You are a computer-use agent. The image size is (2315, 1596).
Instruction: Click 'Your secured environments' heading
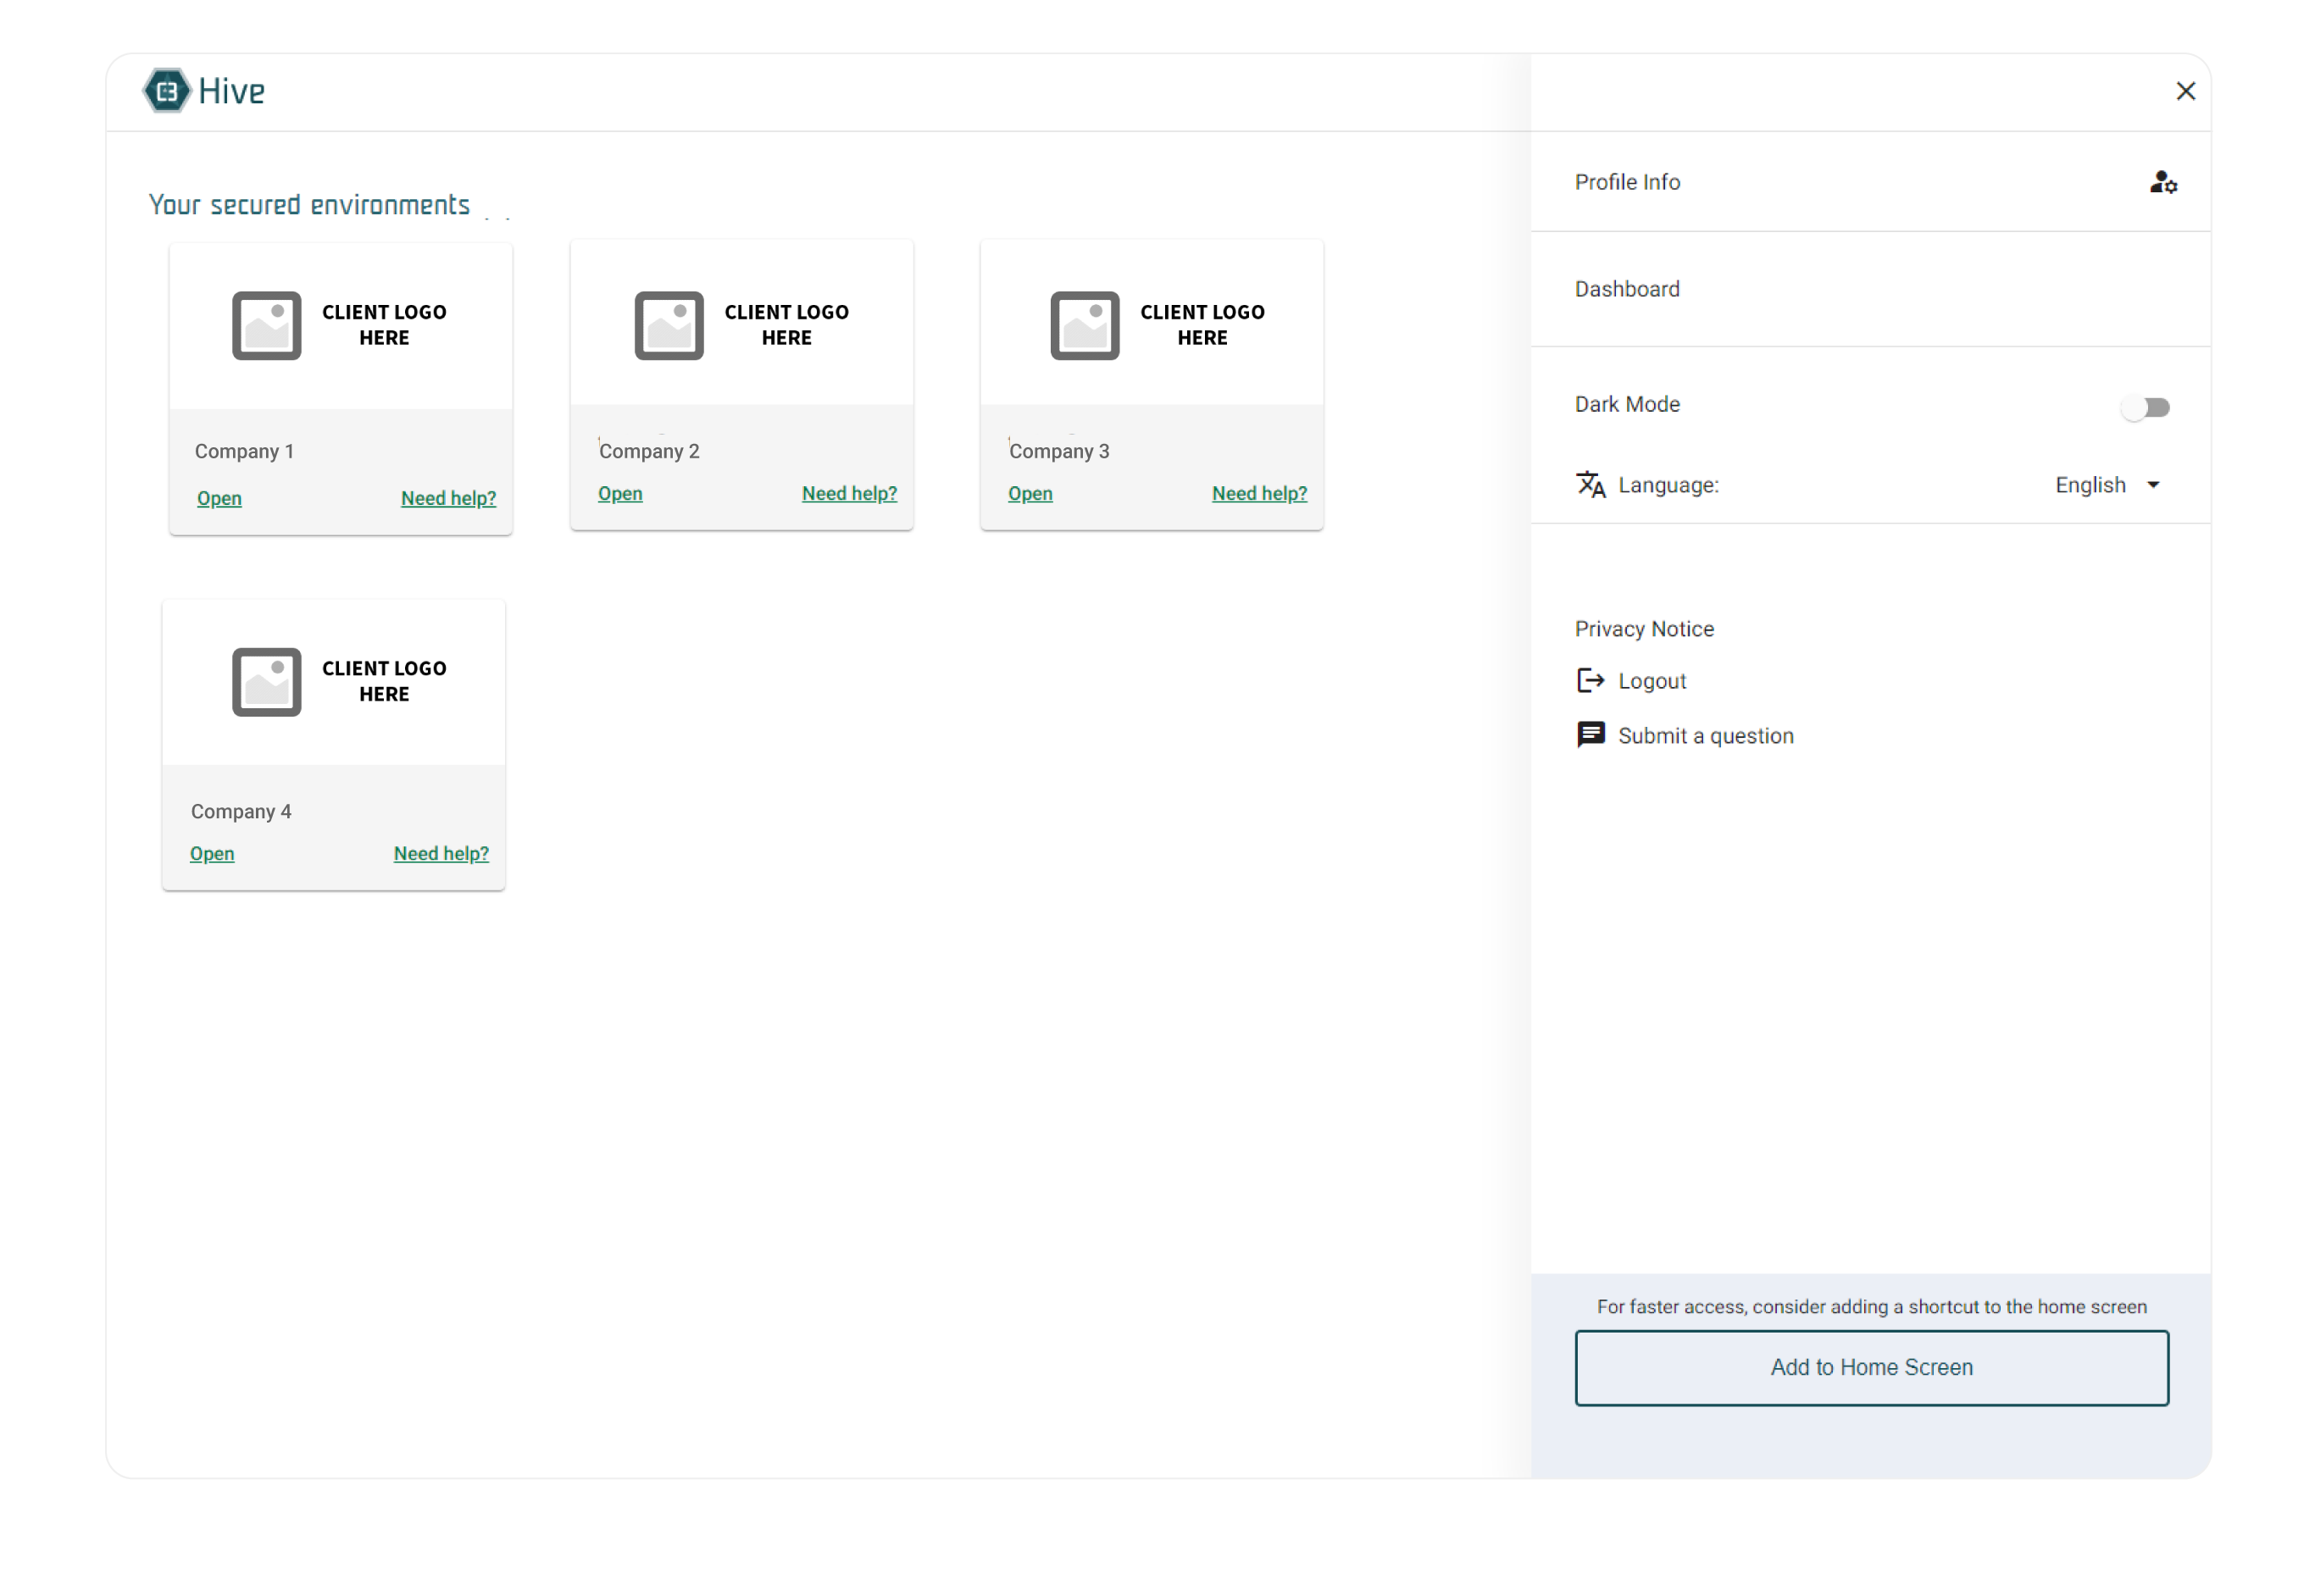309,204
